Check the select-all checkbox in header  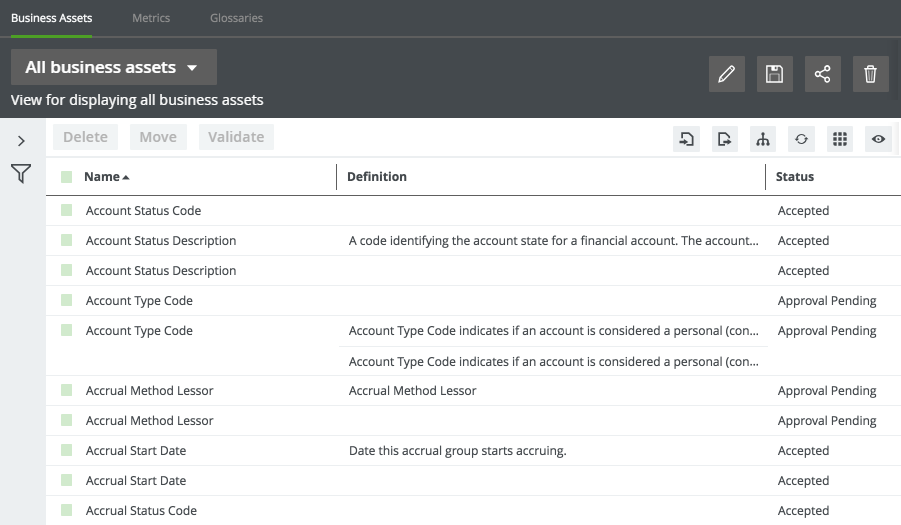click(67, 177)
